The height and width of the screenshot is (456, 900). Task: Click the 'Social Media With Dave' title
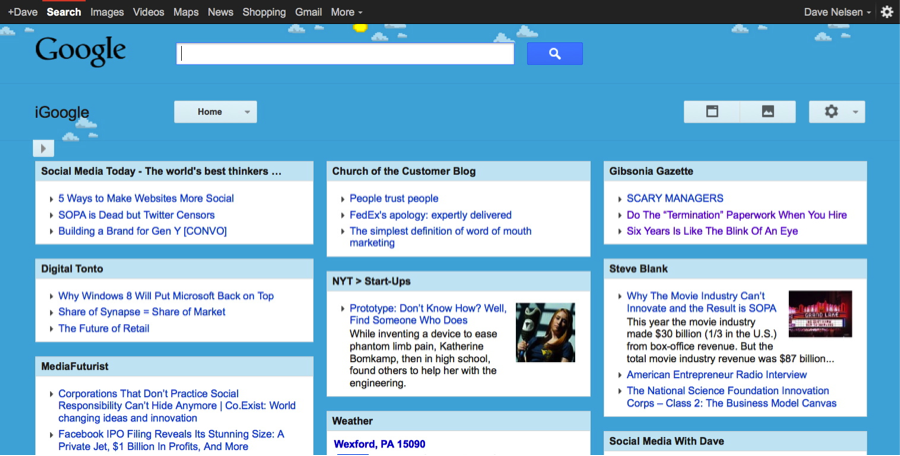pyautogui.click(x=666, y=441)
